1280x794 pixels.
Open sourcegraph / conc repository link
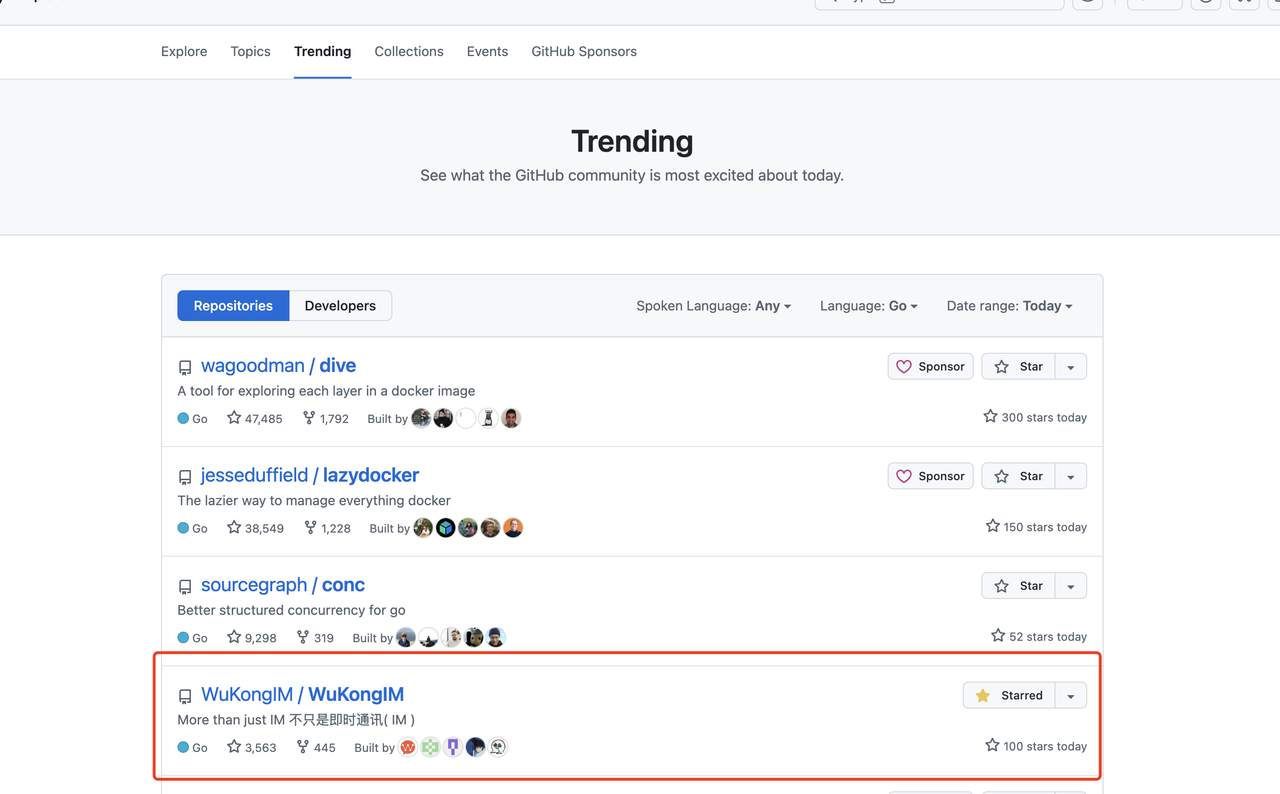[283, 585]
